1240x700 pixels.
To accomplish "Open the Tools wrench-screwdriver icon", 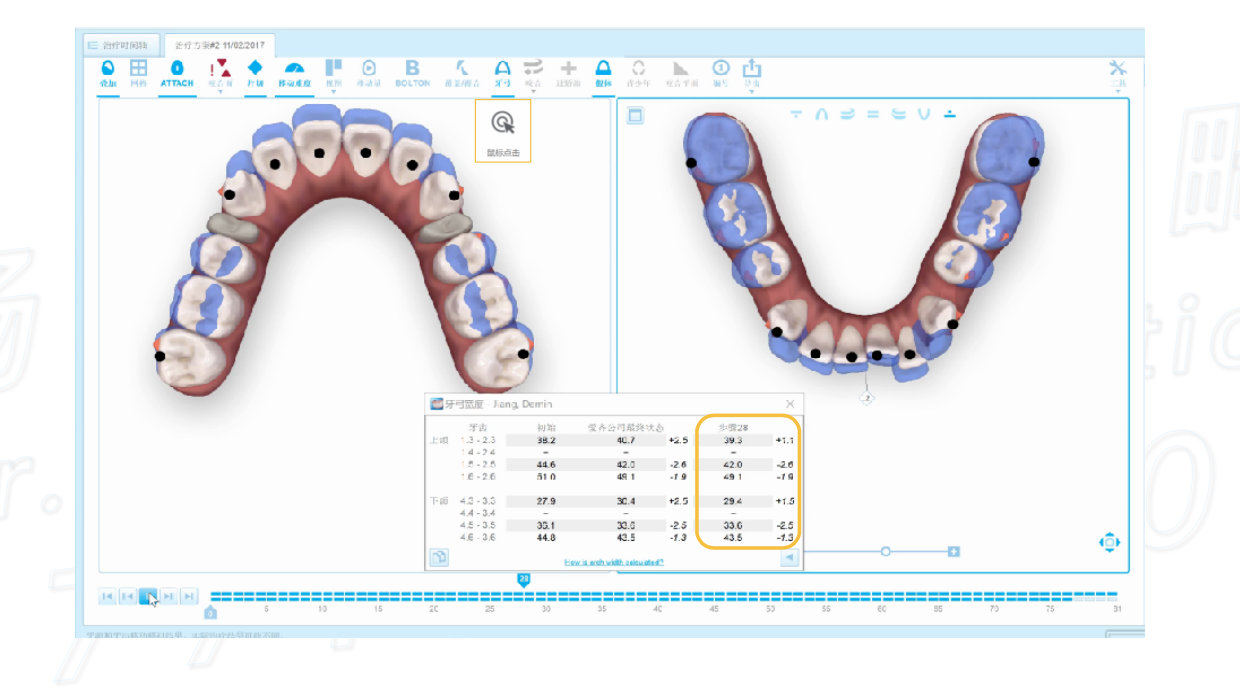I will coord(1118,68).
